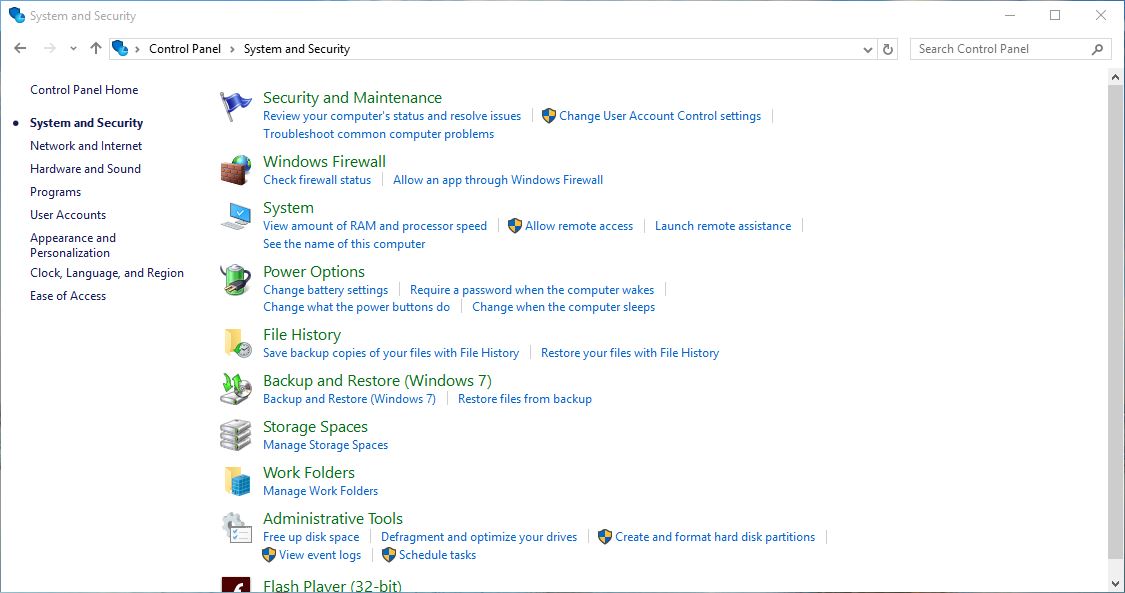Image resolution: width=1125 pixels, height=593 pixels.
Task: Click the Storage Spaces drives icon
Action: tap(236, 435)
